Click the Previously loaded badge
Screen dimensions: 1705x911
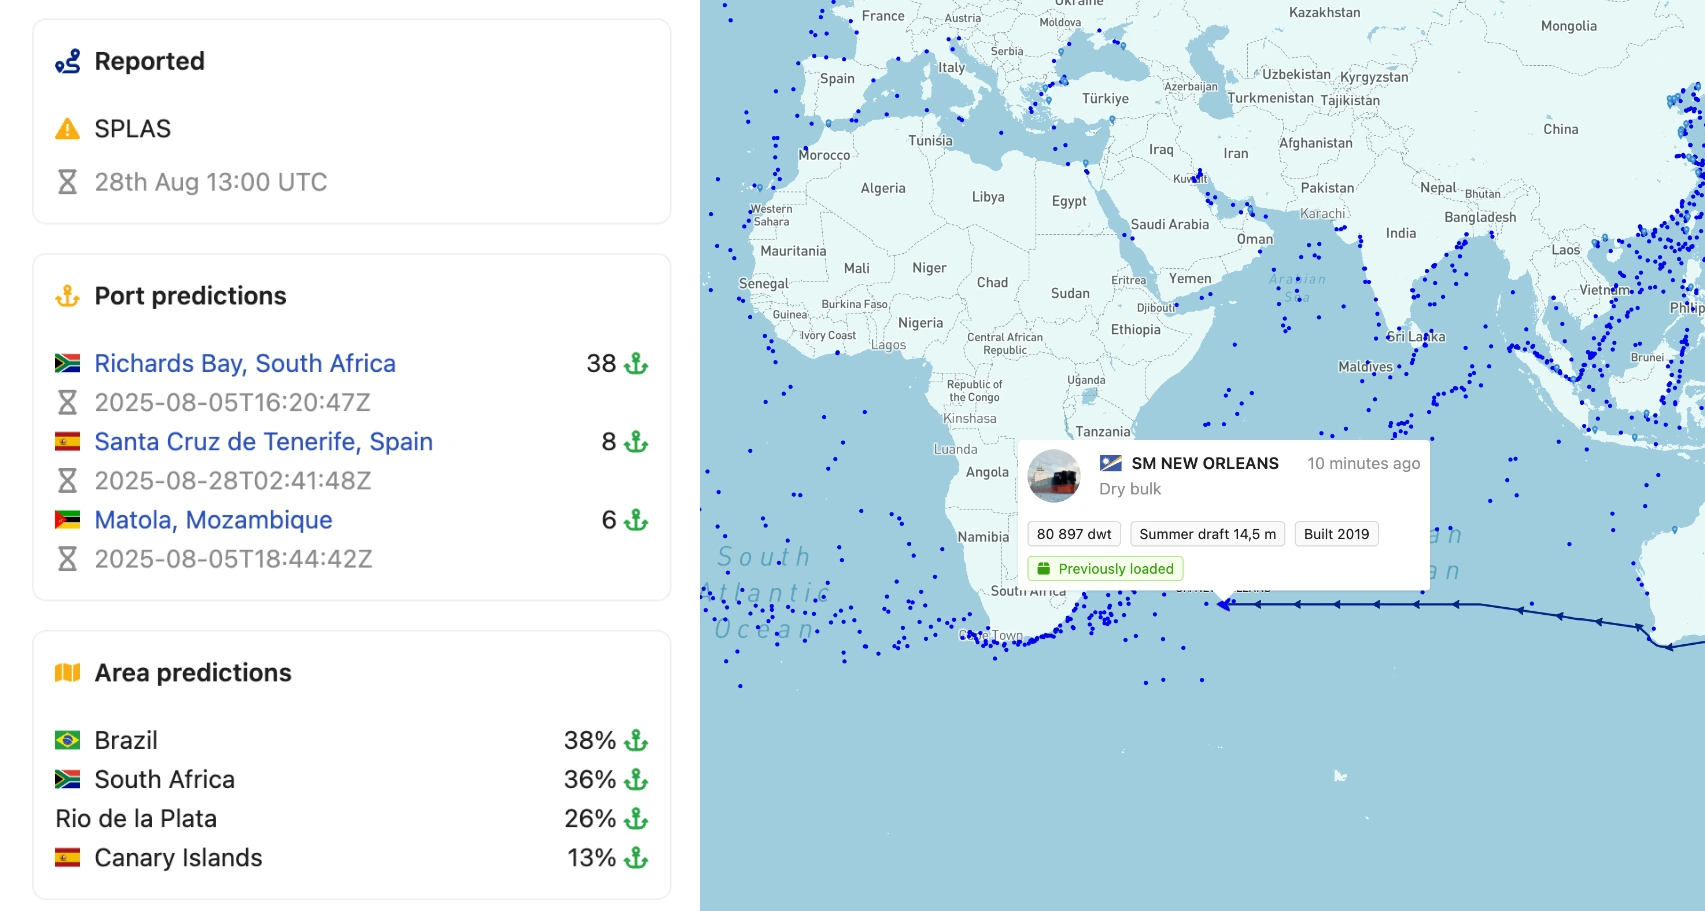point(1105,569)
